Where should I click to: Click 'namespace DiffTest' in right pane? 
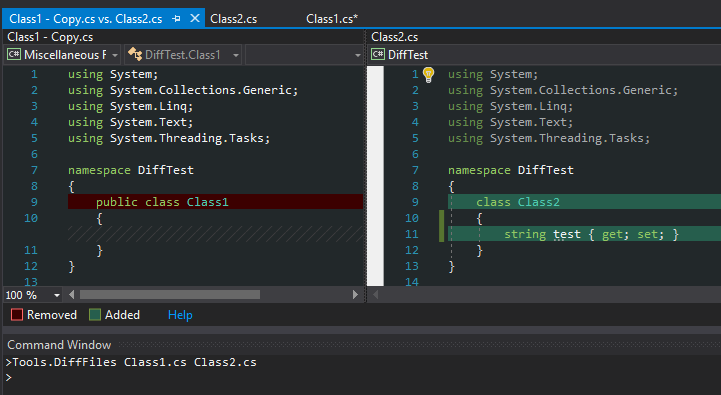(511, 170)
